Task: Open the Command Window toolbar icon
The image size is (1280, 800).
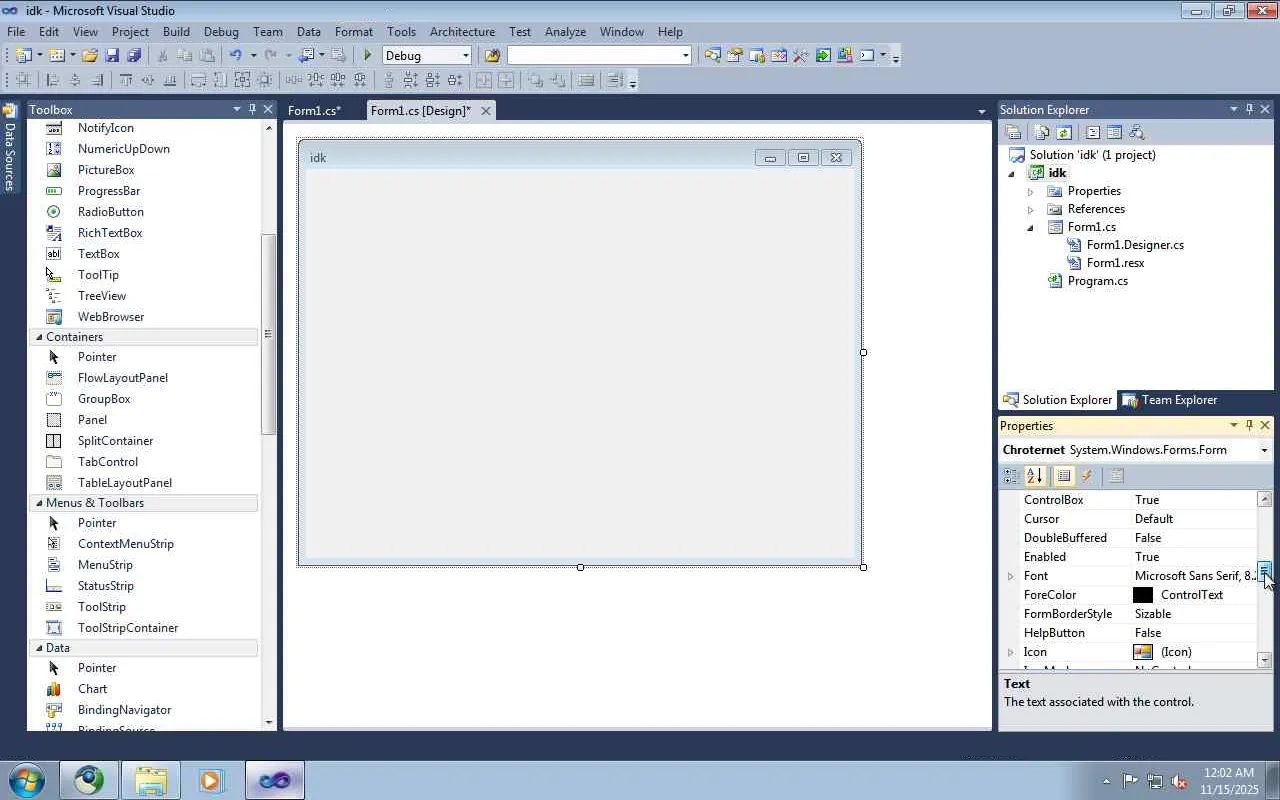Action: coord(866,56)
